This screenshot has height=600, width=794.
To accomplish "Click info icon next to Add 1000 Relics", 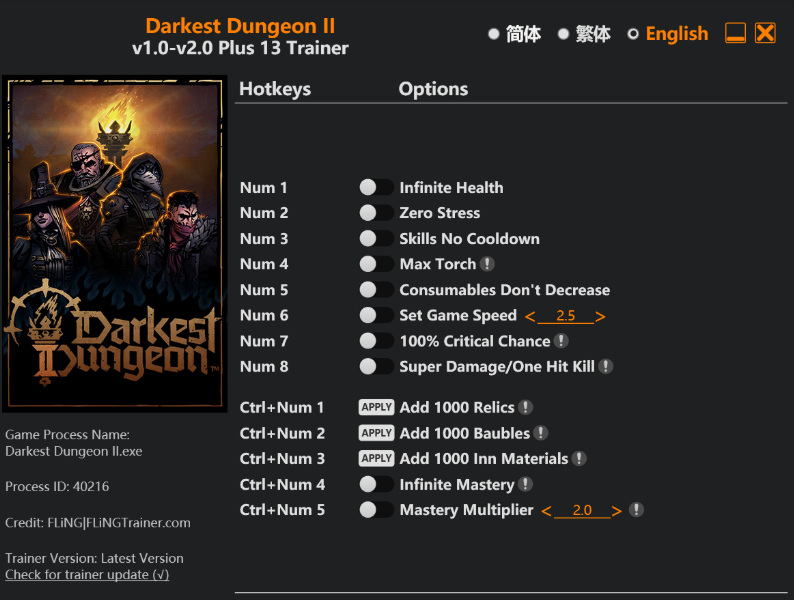I will click(x=525, y=407).
